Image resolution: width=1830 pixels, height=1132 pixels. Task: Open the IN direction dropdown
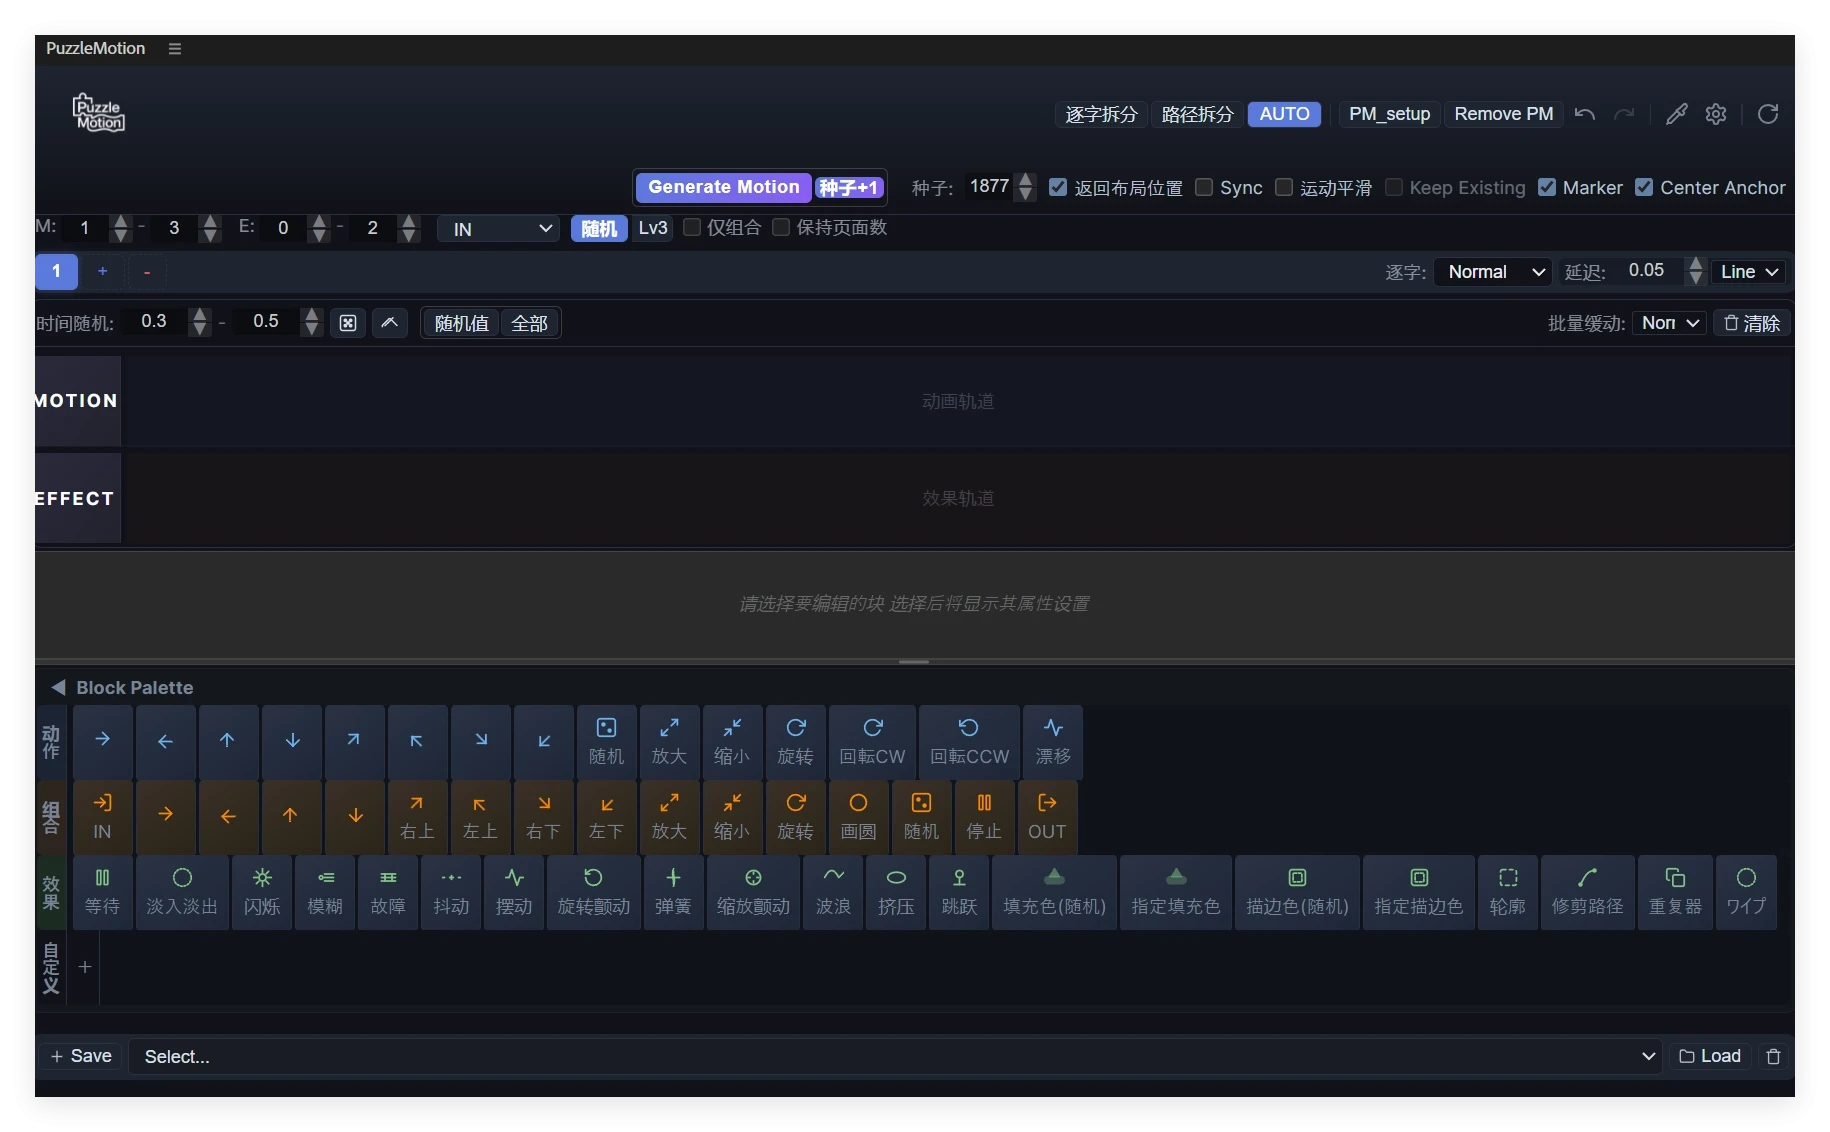point(498,229)
